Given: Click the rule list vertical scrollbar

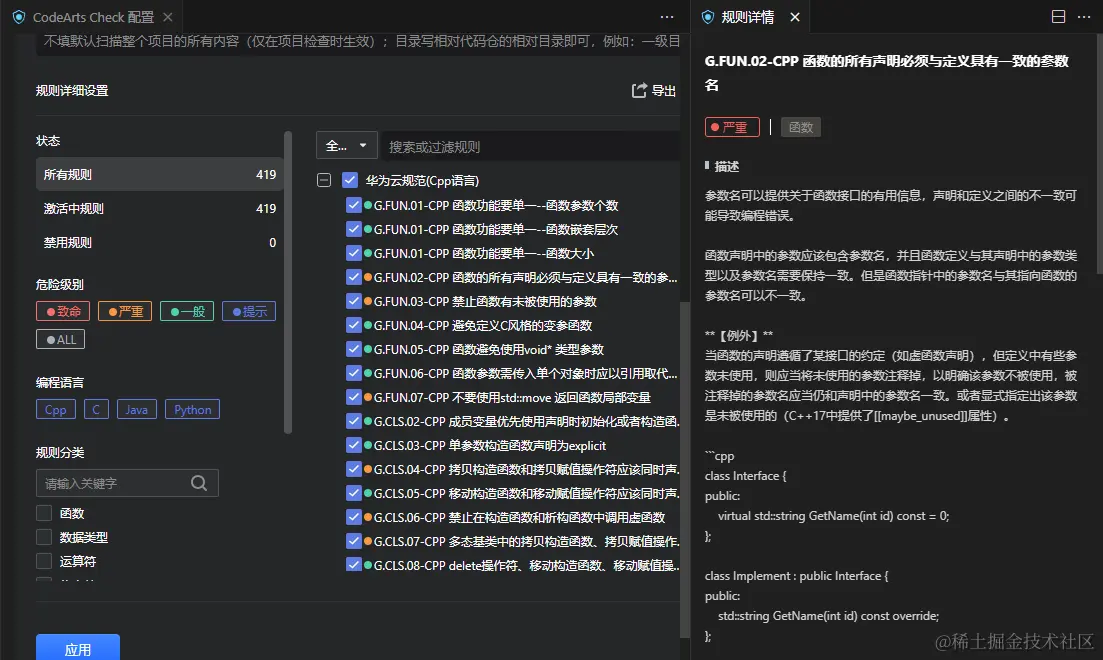Looking at the screenshot, I should click(684, 469).
